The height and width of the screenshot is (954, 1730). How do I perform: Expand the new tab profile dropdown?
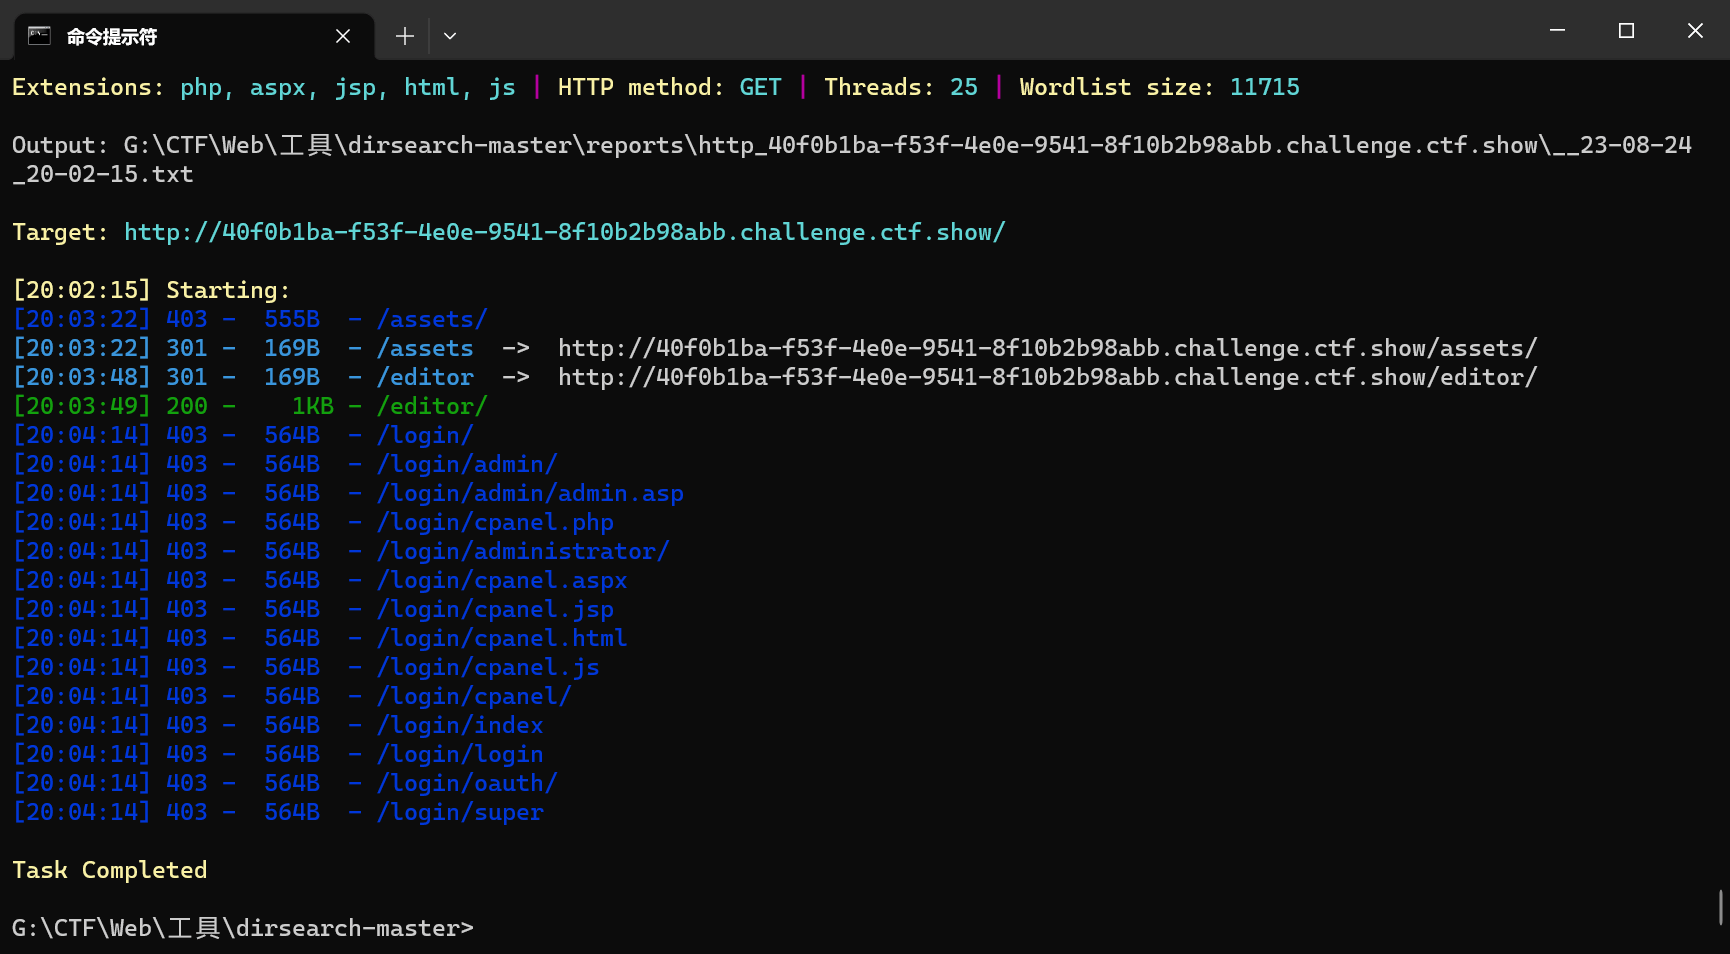(x=450, y=36)
